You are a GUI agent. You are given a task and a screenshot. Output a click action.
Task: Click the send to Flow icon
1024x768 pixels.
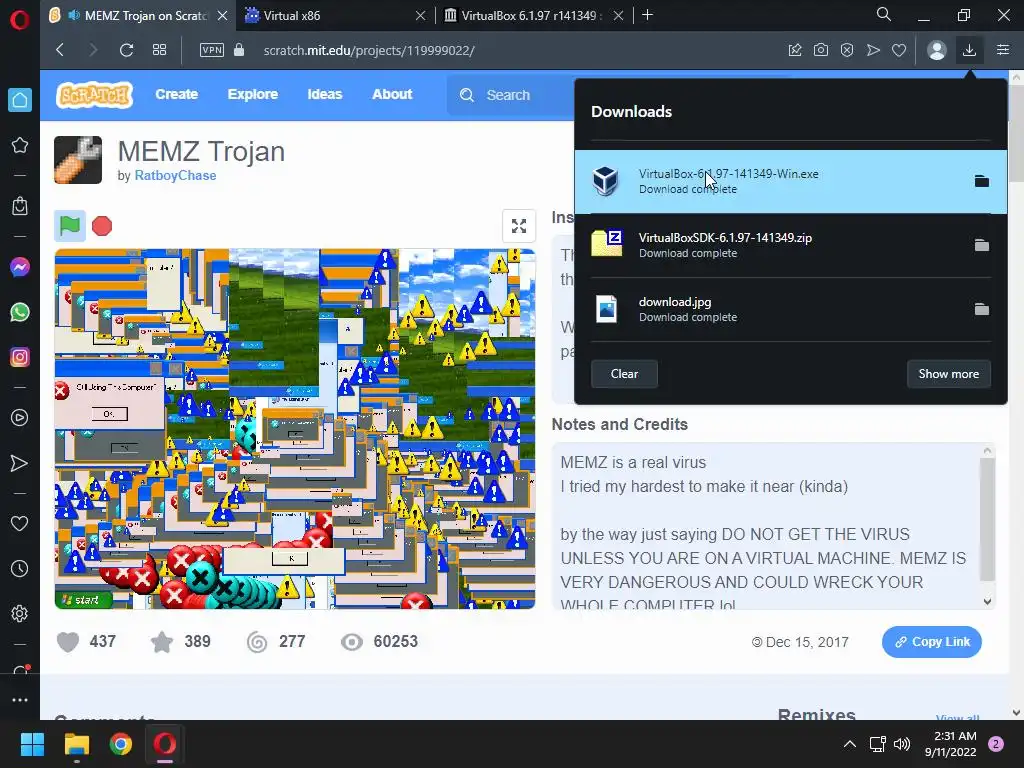[x=873, y=50]
